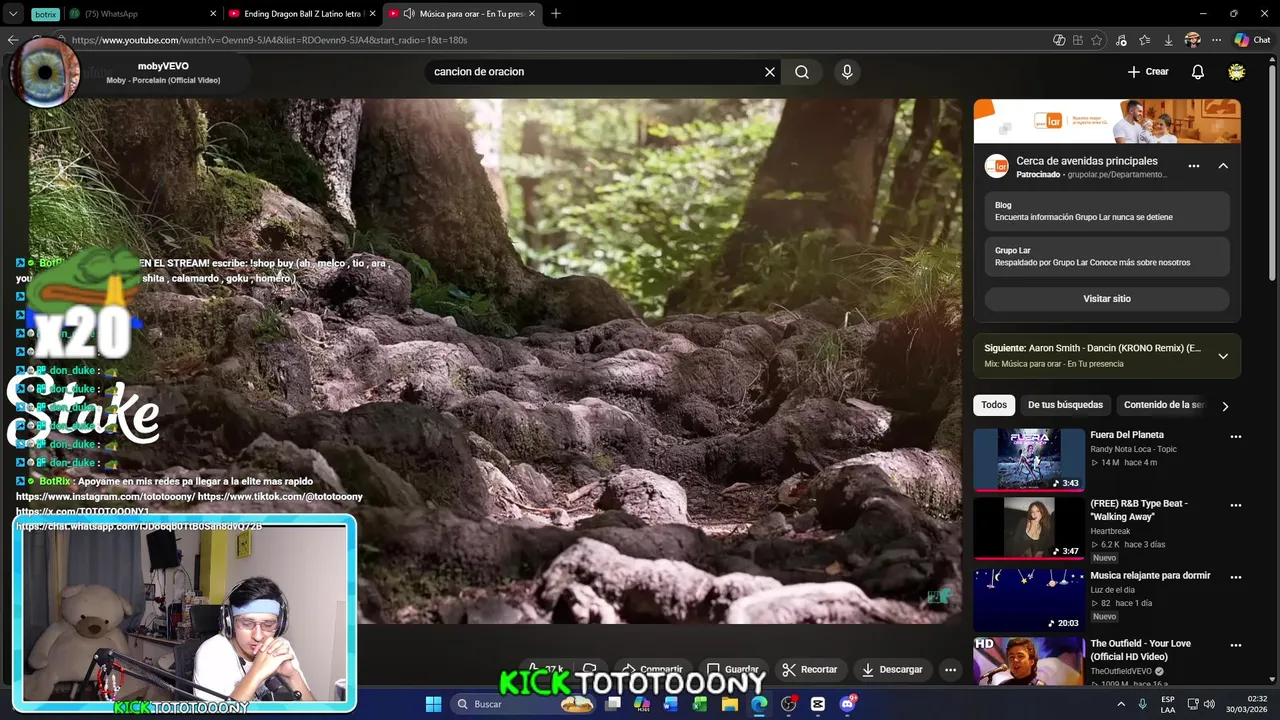Image resolution: width=1280 pixels, height=720 pixels.
Task: Open options for Fuera Del Planeta
Action: click(1236, 437)
